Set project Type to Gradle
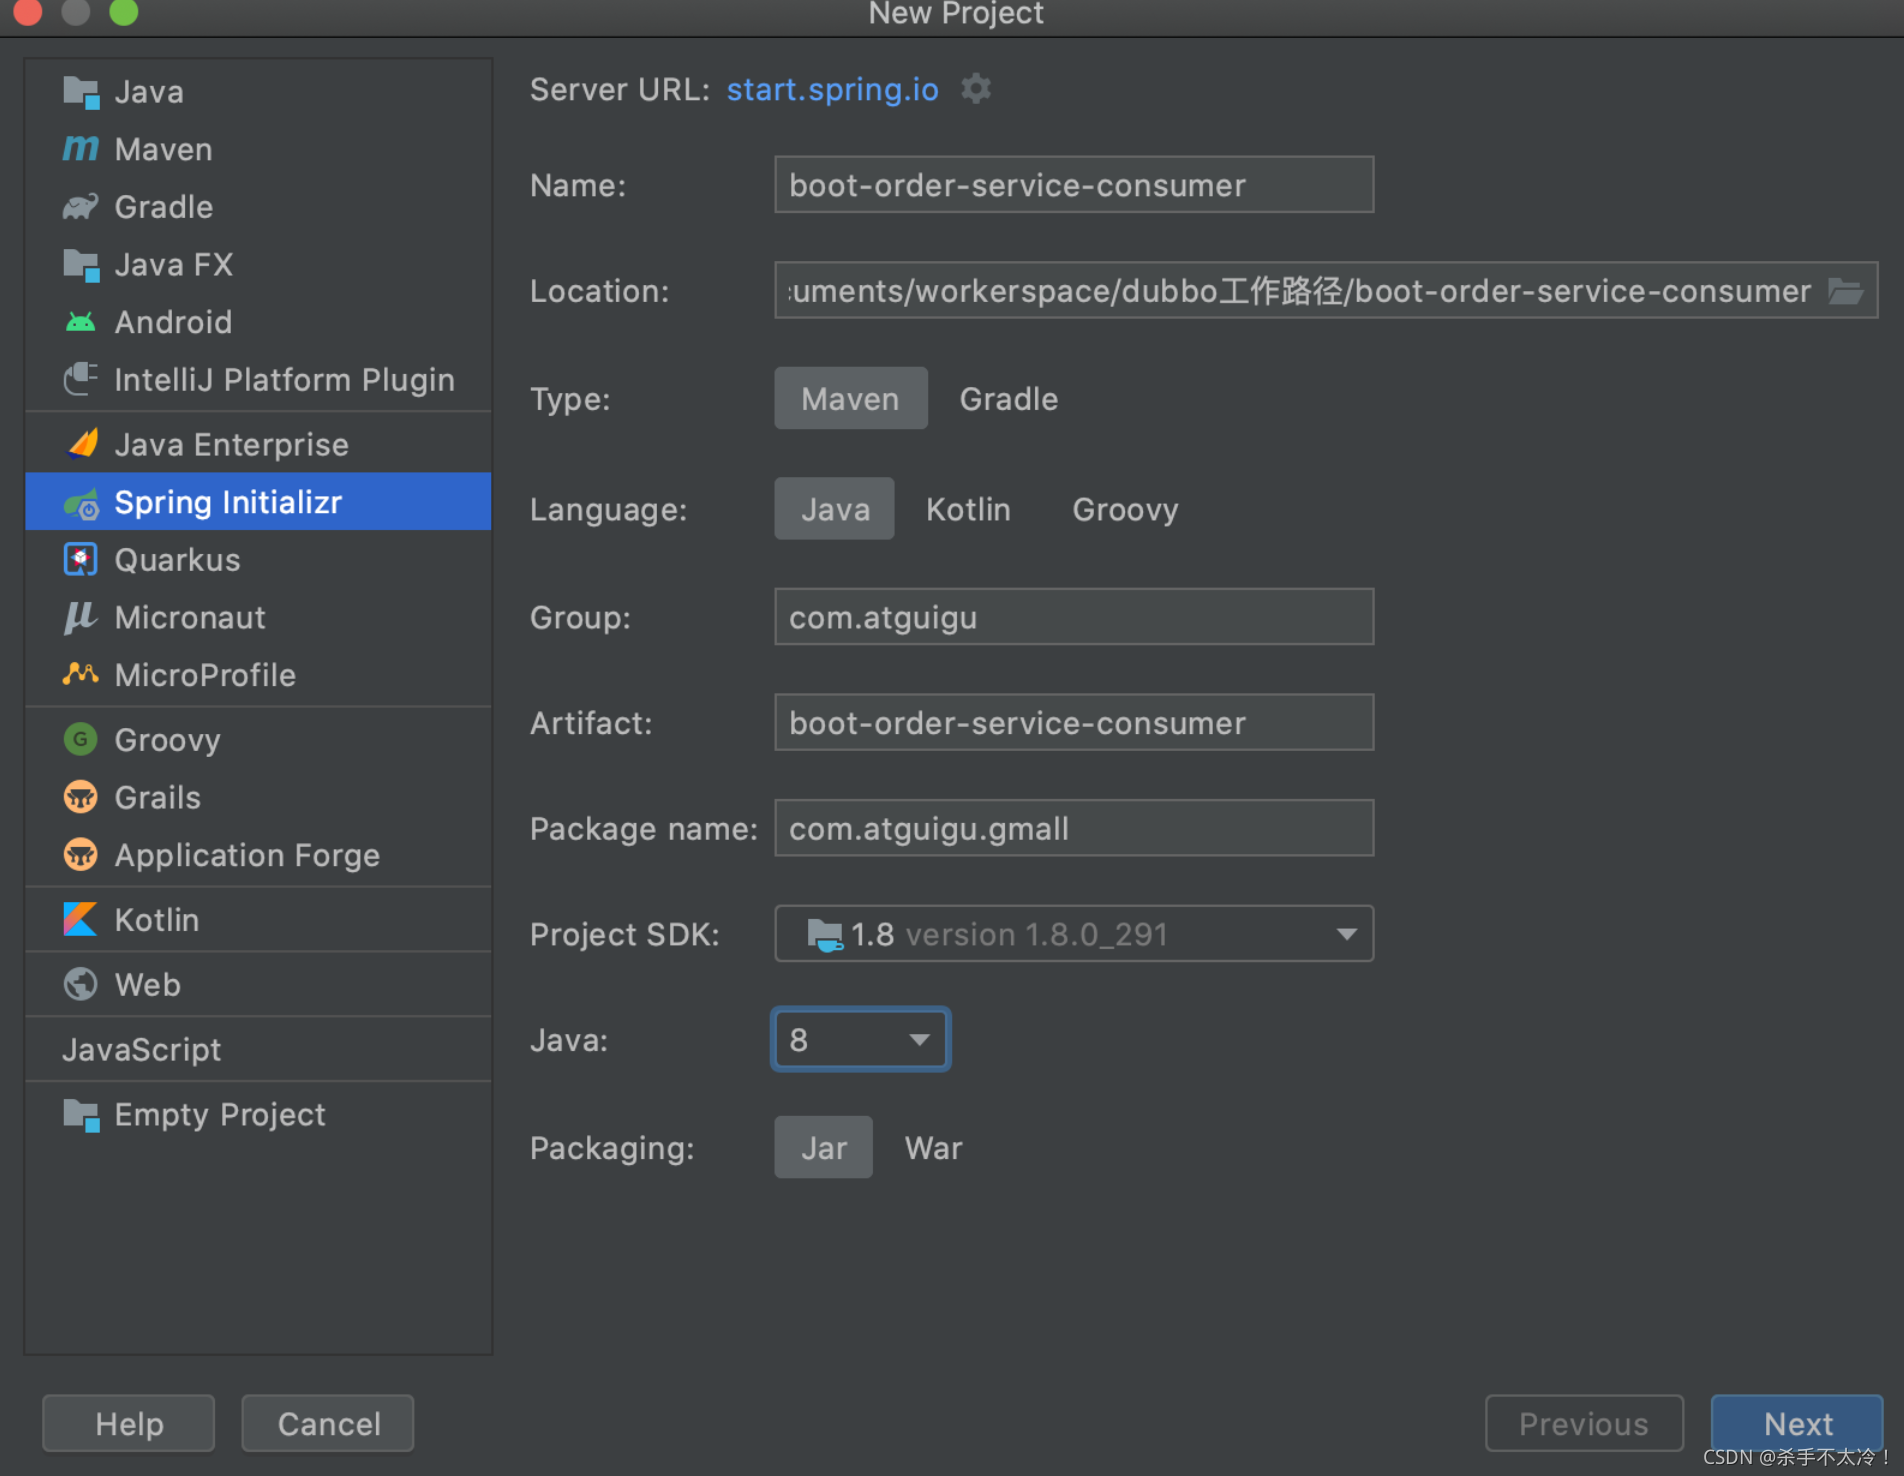 (x=1009, y=399)
